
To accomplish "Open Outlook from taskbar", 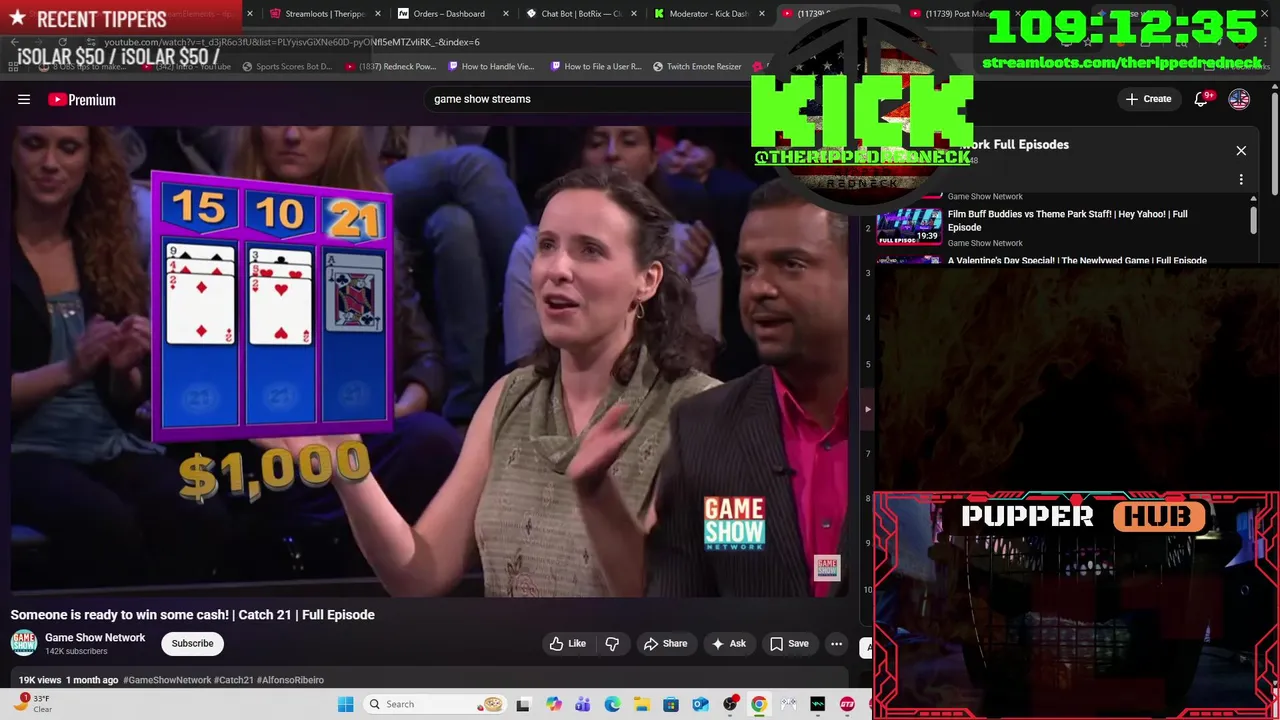I will tap(701, 704).
